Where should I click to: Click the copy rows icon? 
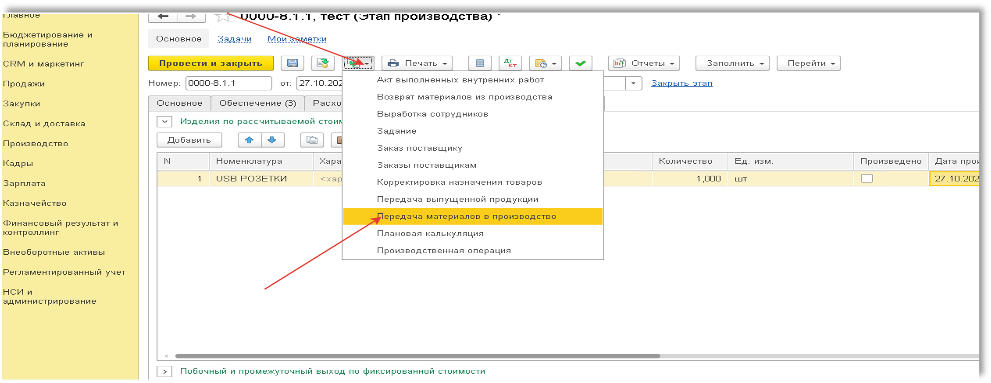312,140
